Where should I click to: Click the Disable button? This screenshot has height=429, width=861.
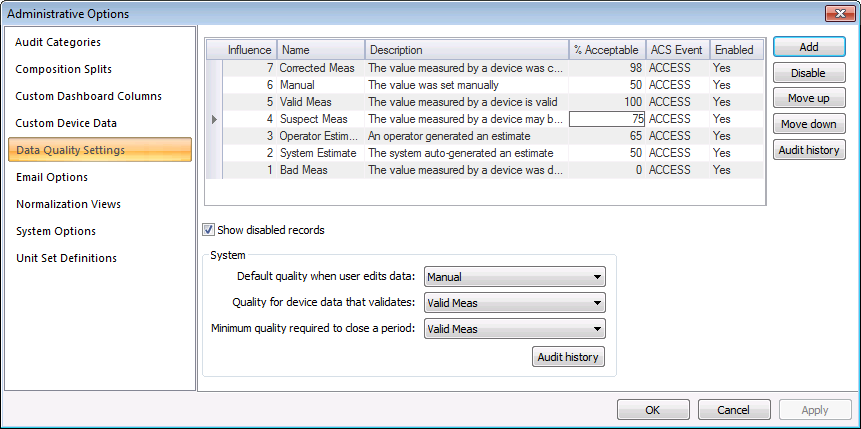[809, 73]
